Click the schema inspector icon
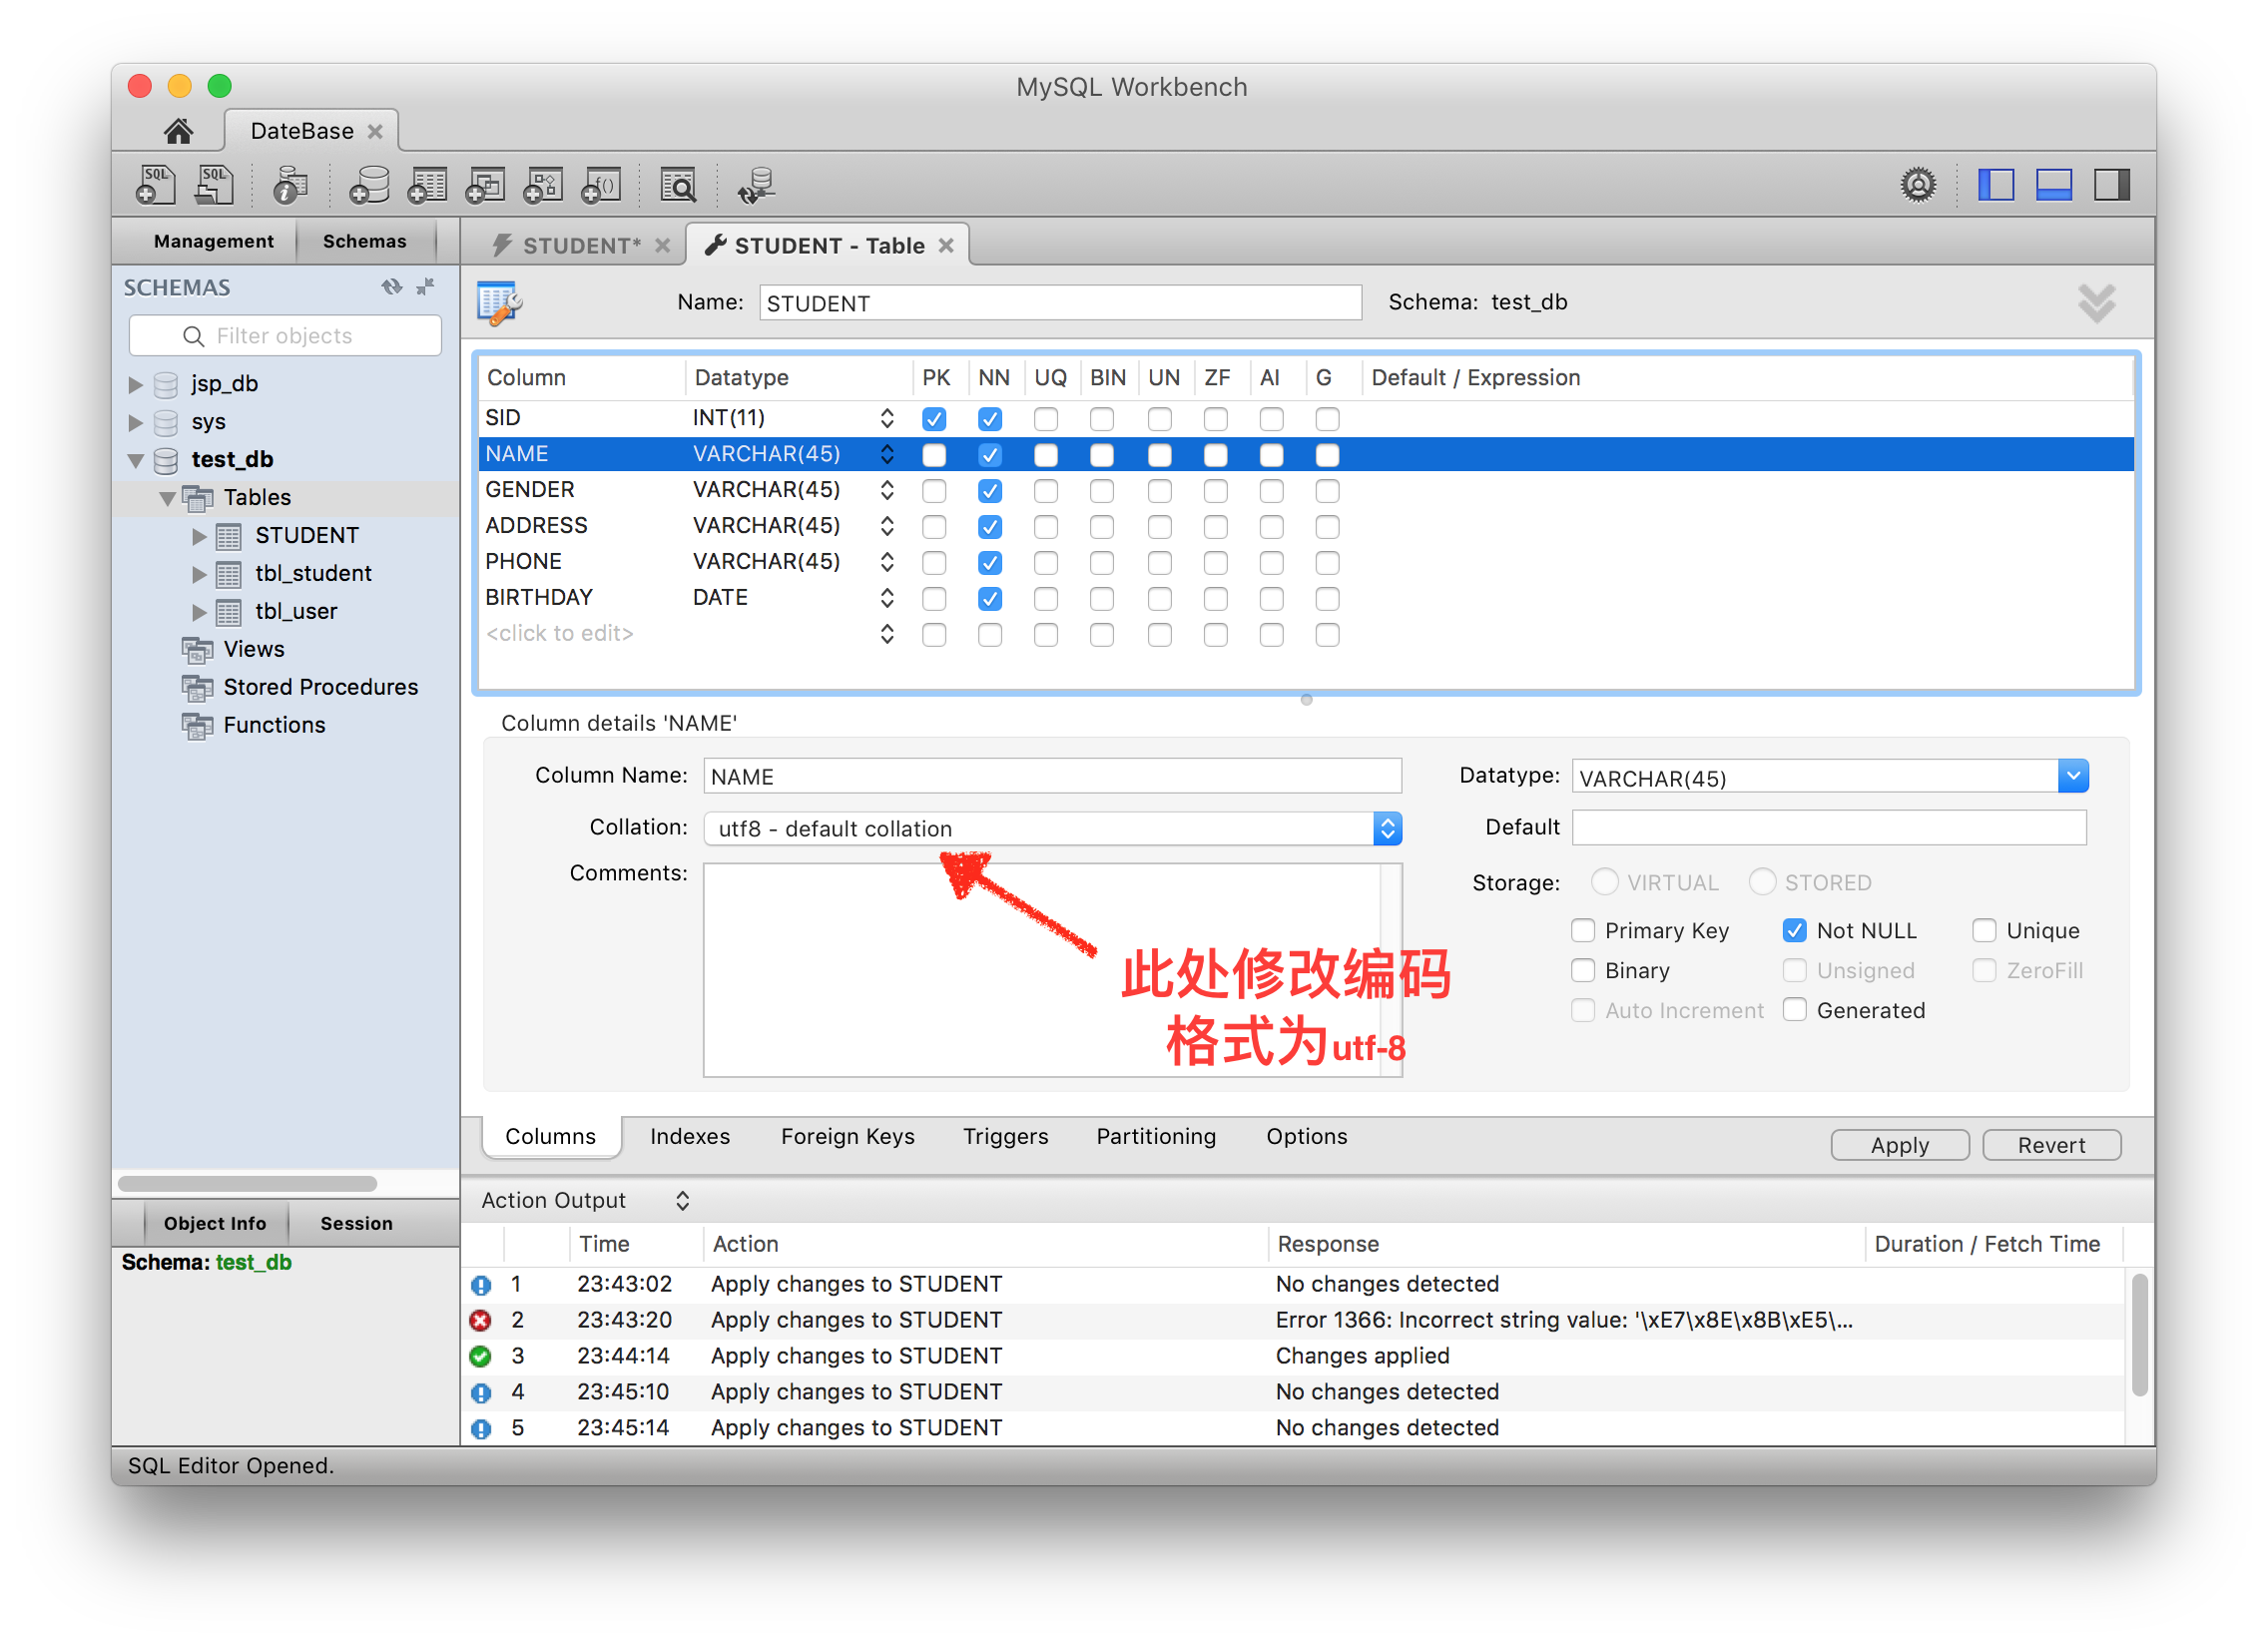 [x=287, y=191]
